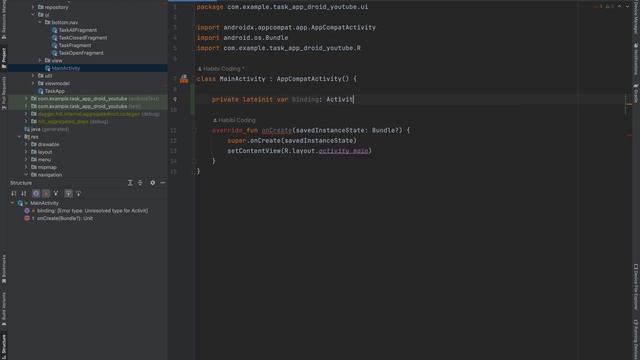Expand the layout resource folder

tap(26, 152)
